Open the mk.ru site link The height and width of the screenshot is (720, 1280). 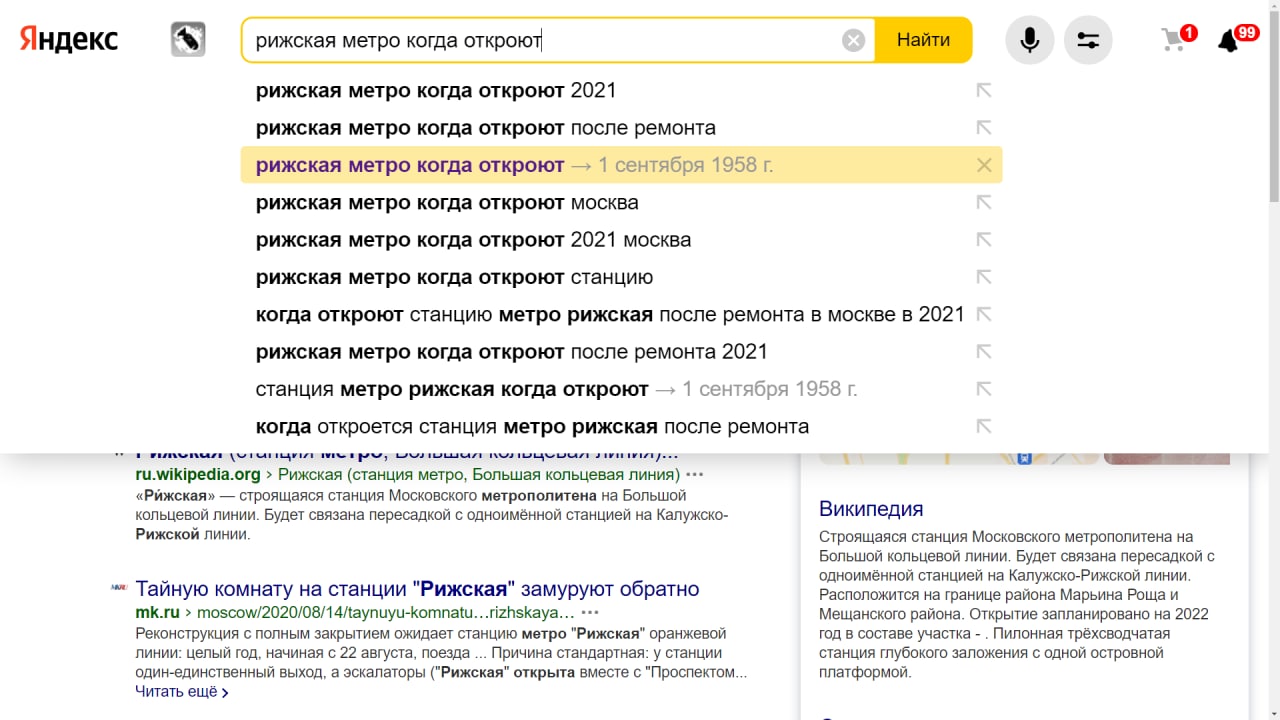coord(157,612)
